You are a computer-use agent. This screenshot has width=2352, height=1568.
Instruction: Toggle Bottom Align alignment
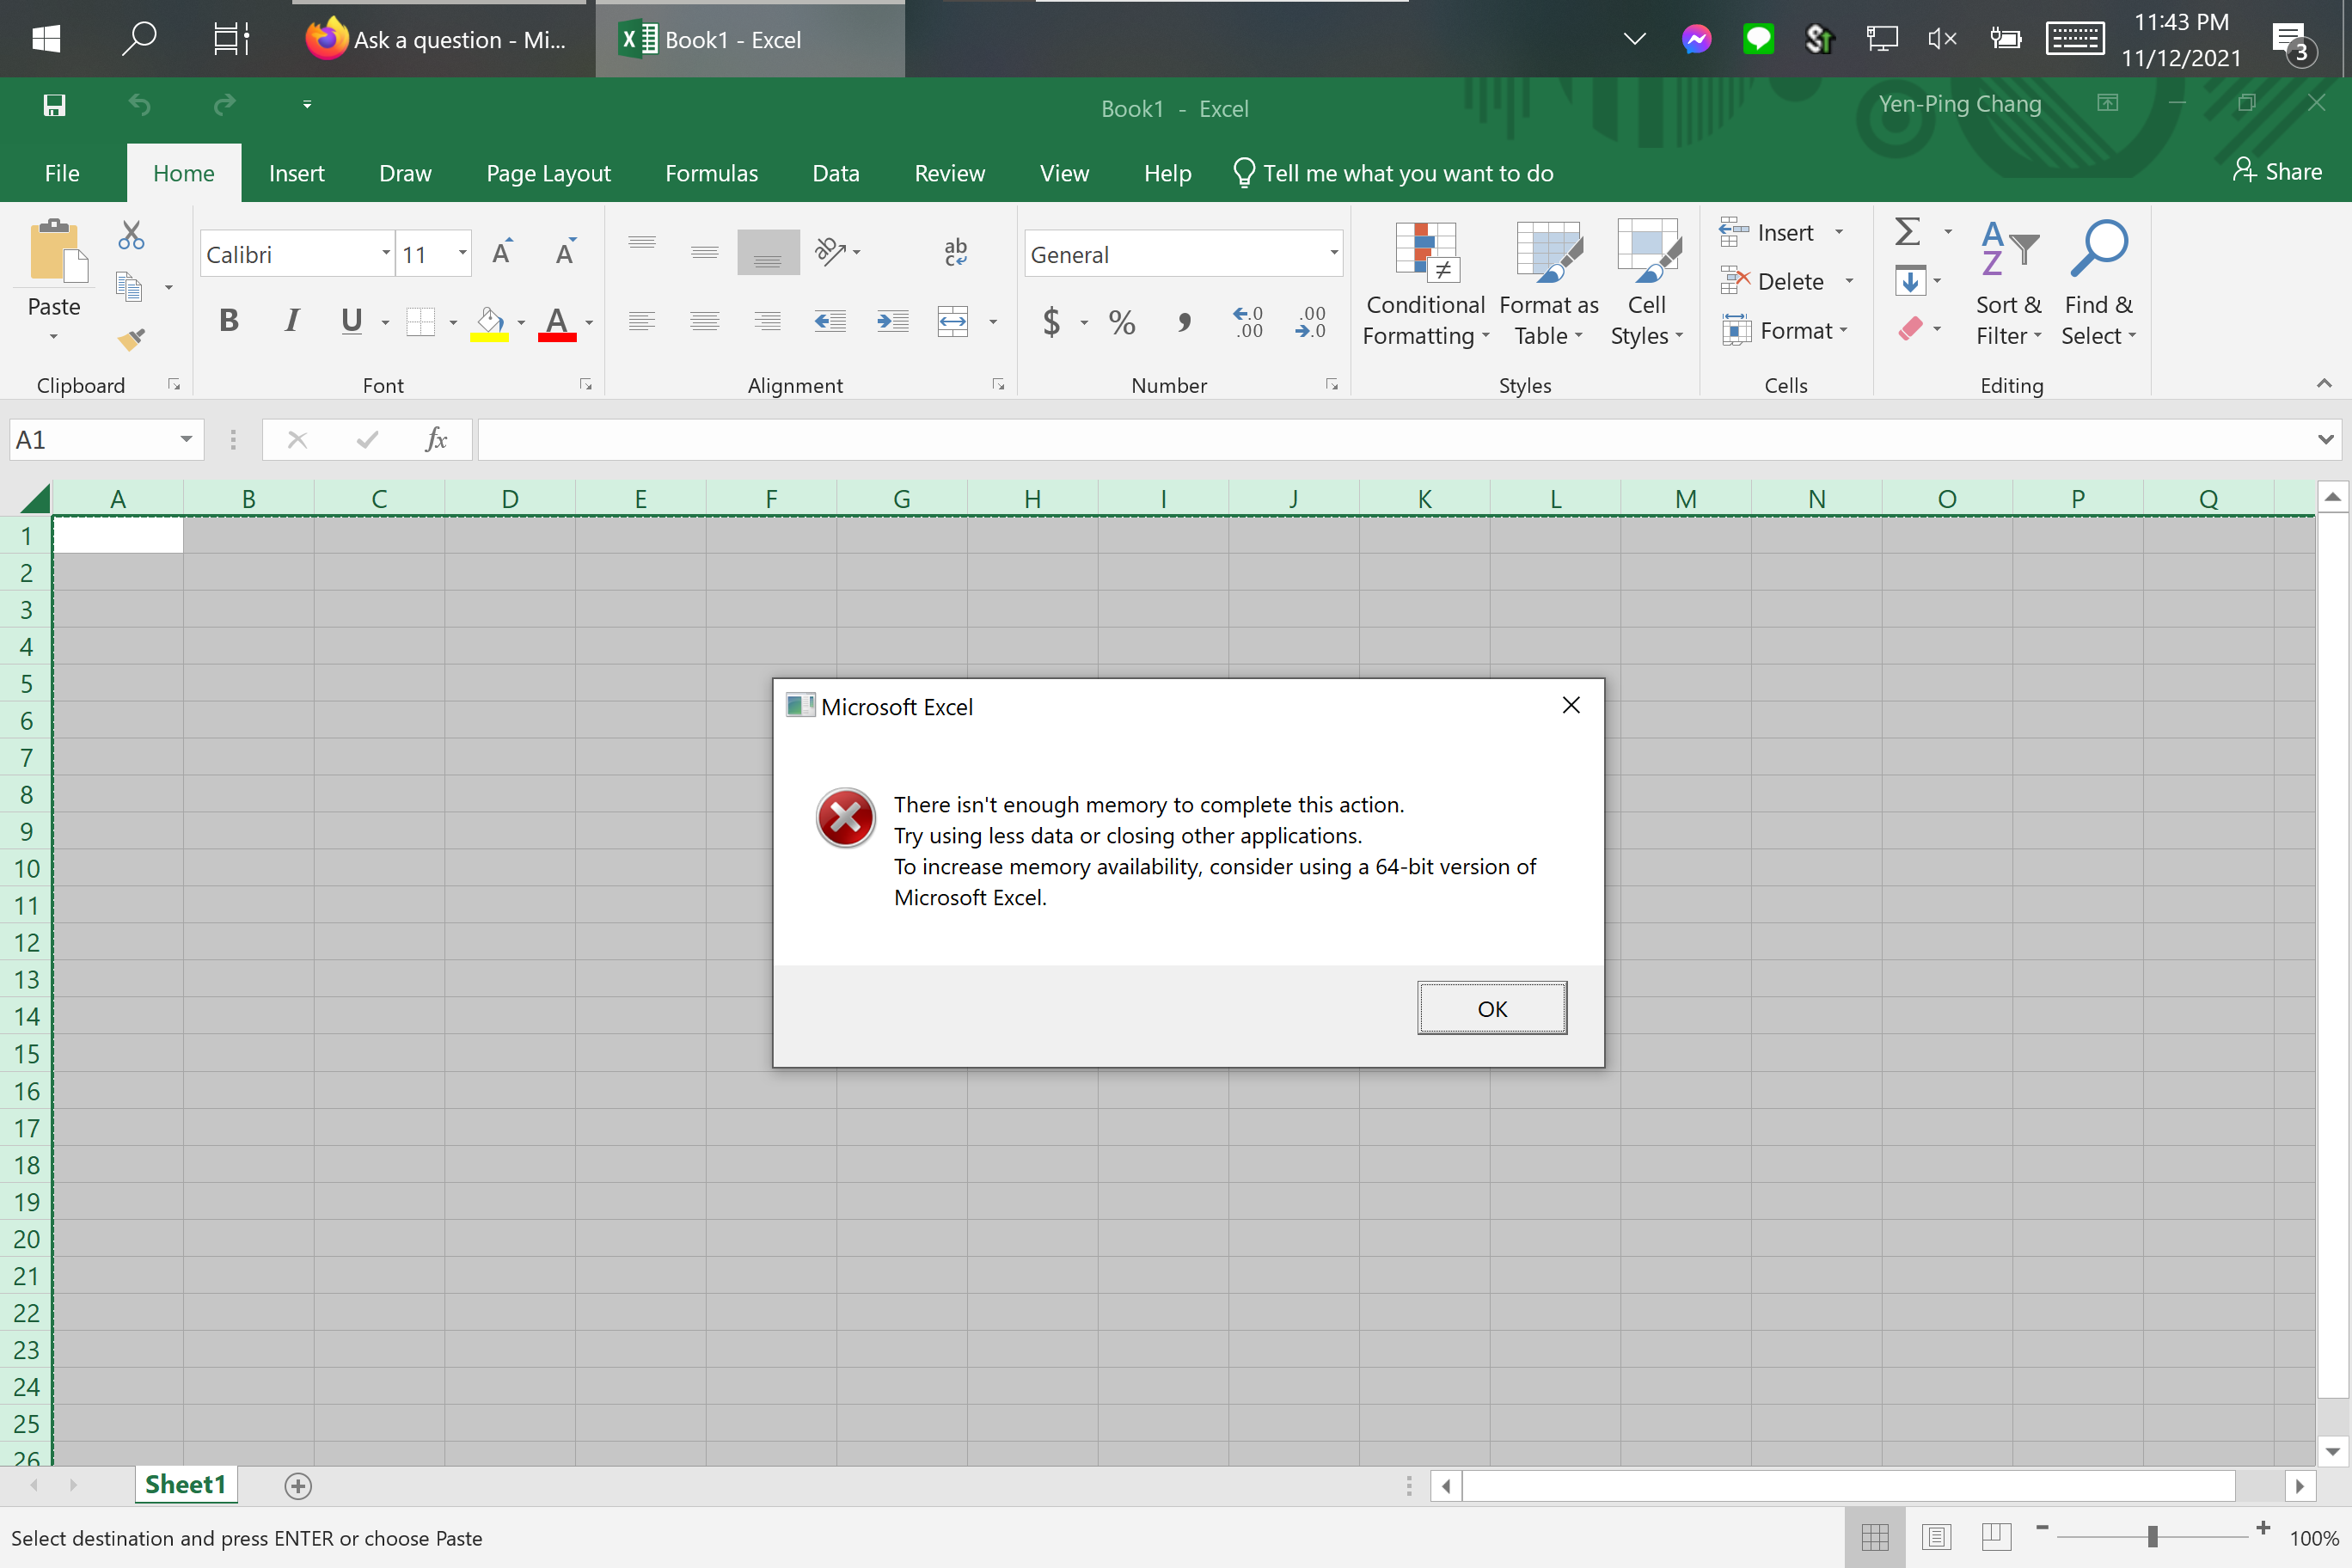click(x=768, y=253)
